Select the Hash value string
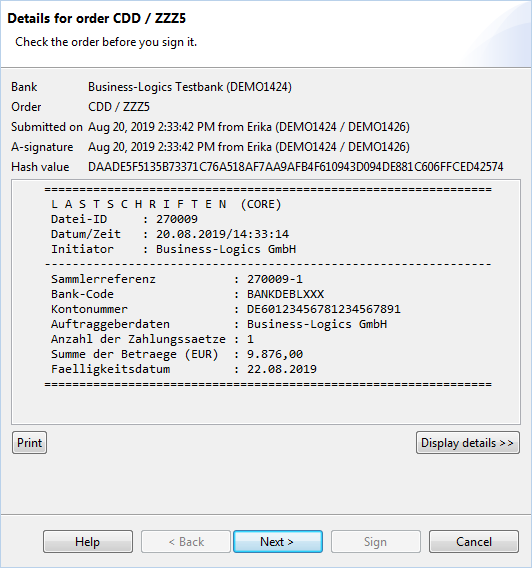The height and width of the screenshot is (568, 532). [296, 167]
